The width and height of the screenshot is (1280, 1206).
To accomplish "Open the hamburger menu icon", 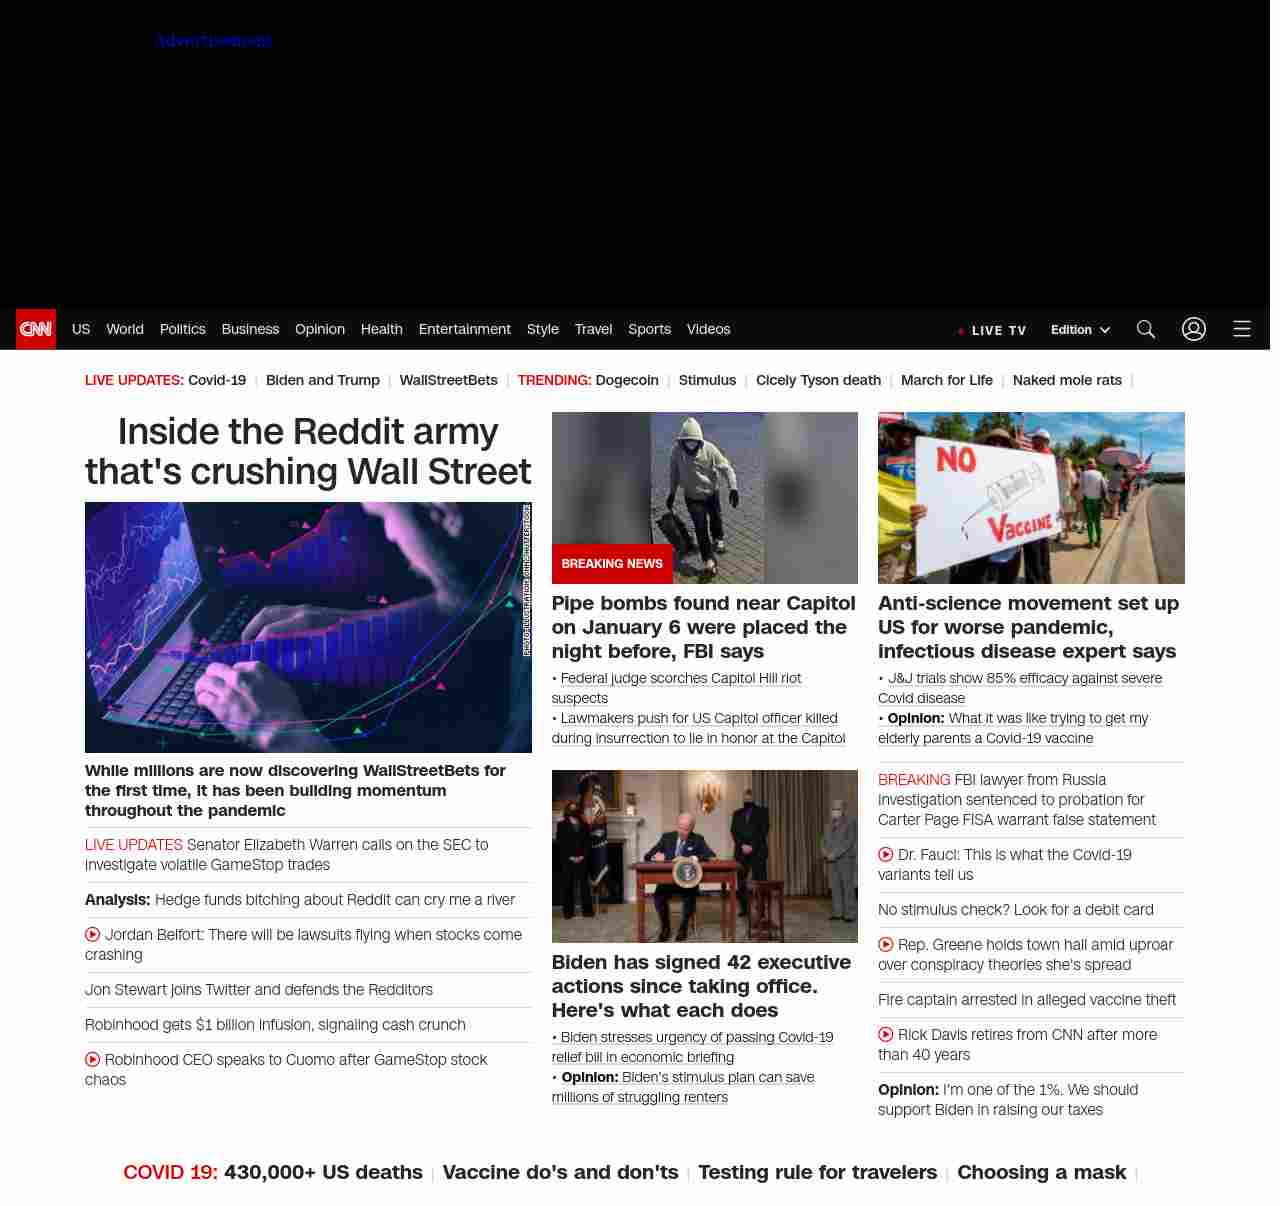I will 1241,329.
